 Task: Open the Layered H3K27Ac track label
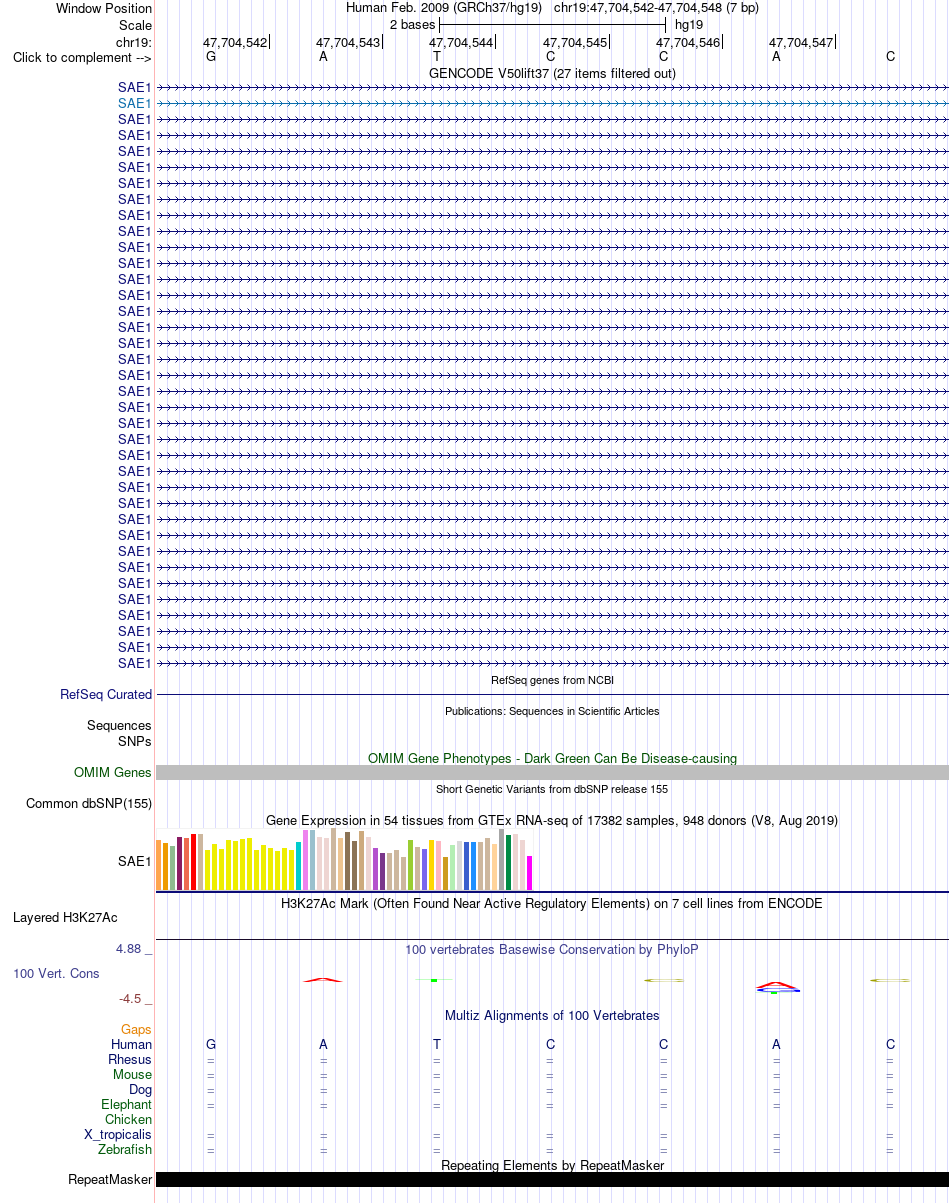[x=65, y=917]
